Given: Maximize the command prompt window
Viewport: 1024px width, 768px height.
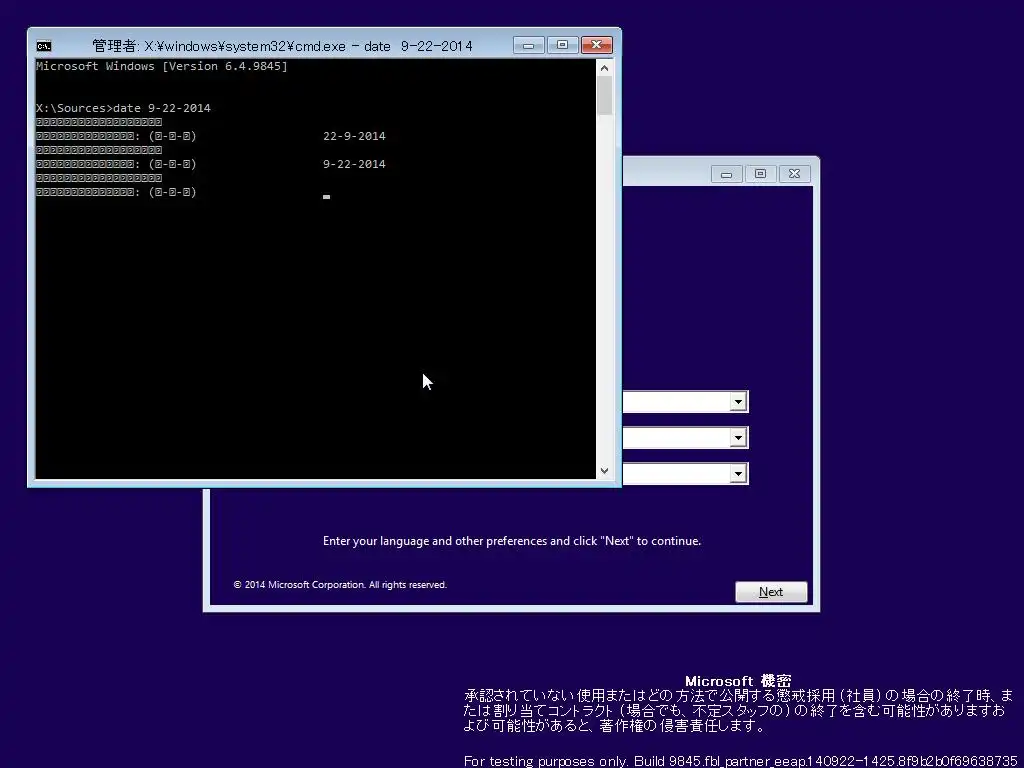Looking at the screenshot, I should coord(562,45).
